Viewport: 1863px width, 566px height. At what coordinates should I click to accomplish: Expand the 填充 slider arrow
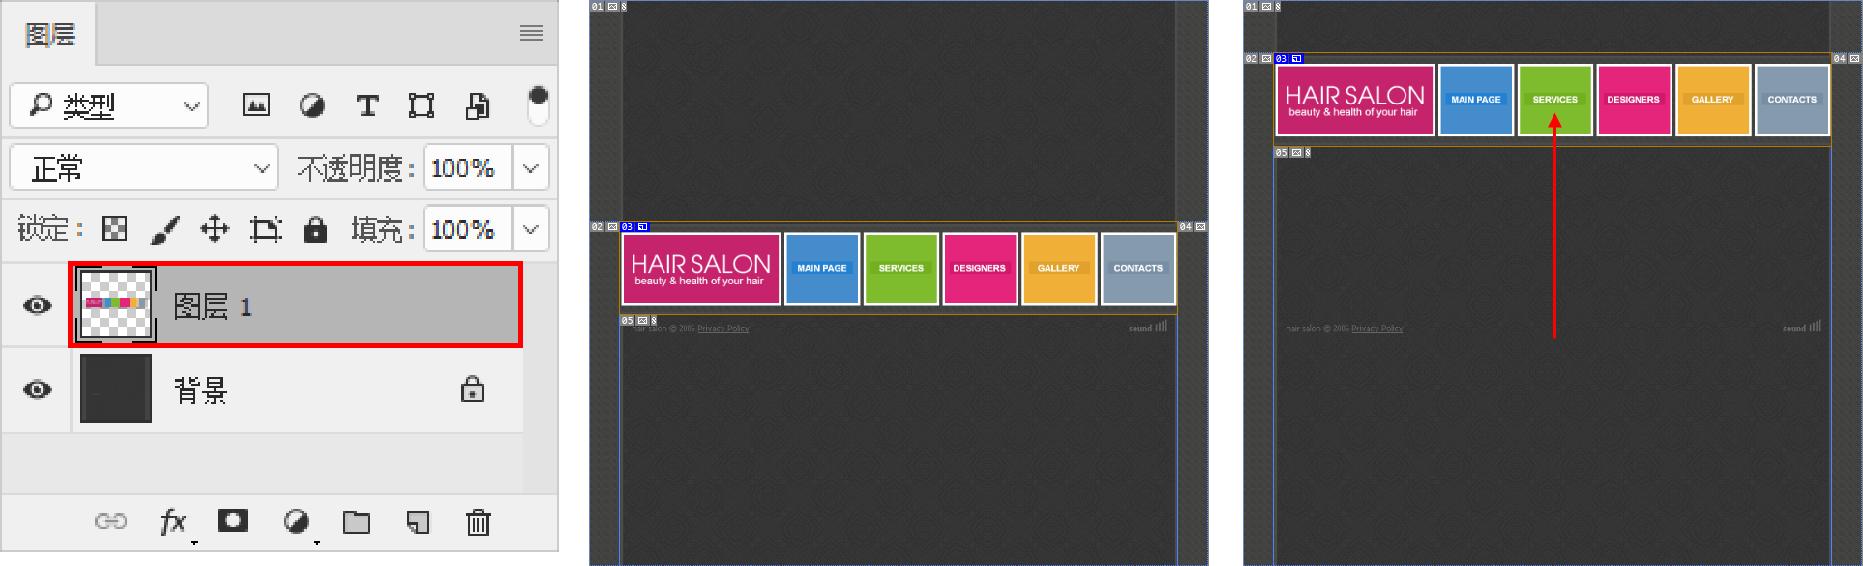(x=531, y=230)
